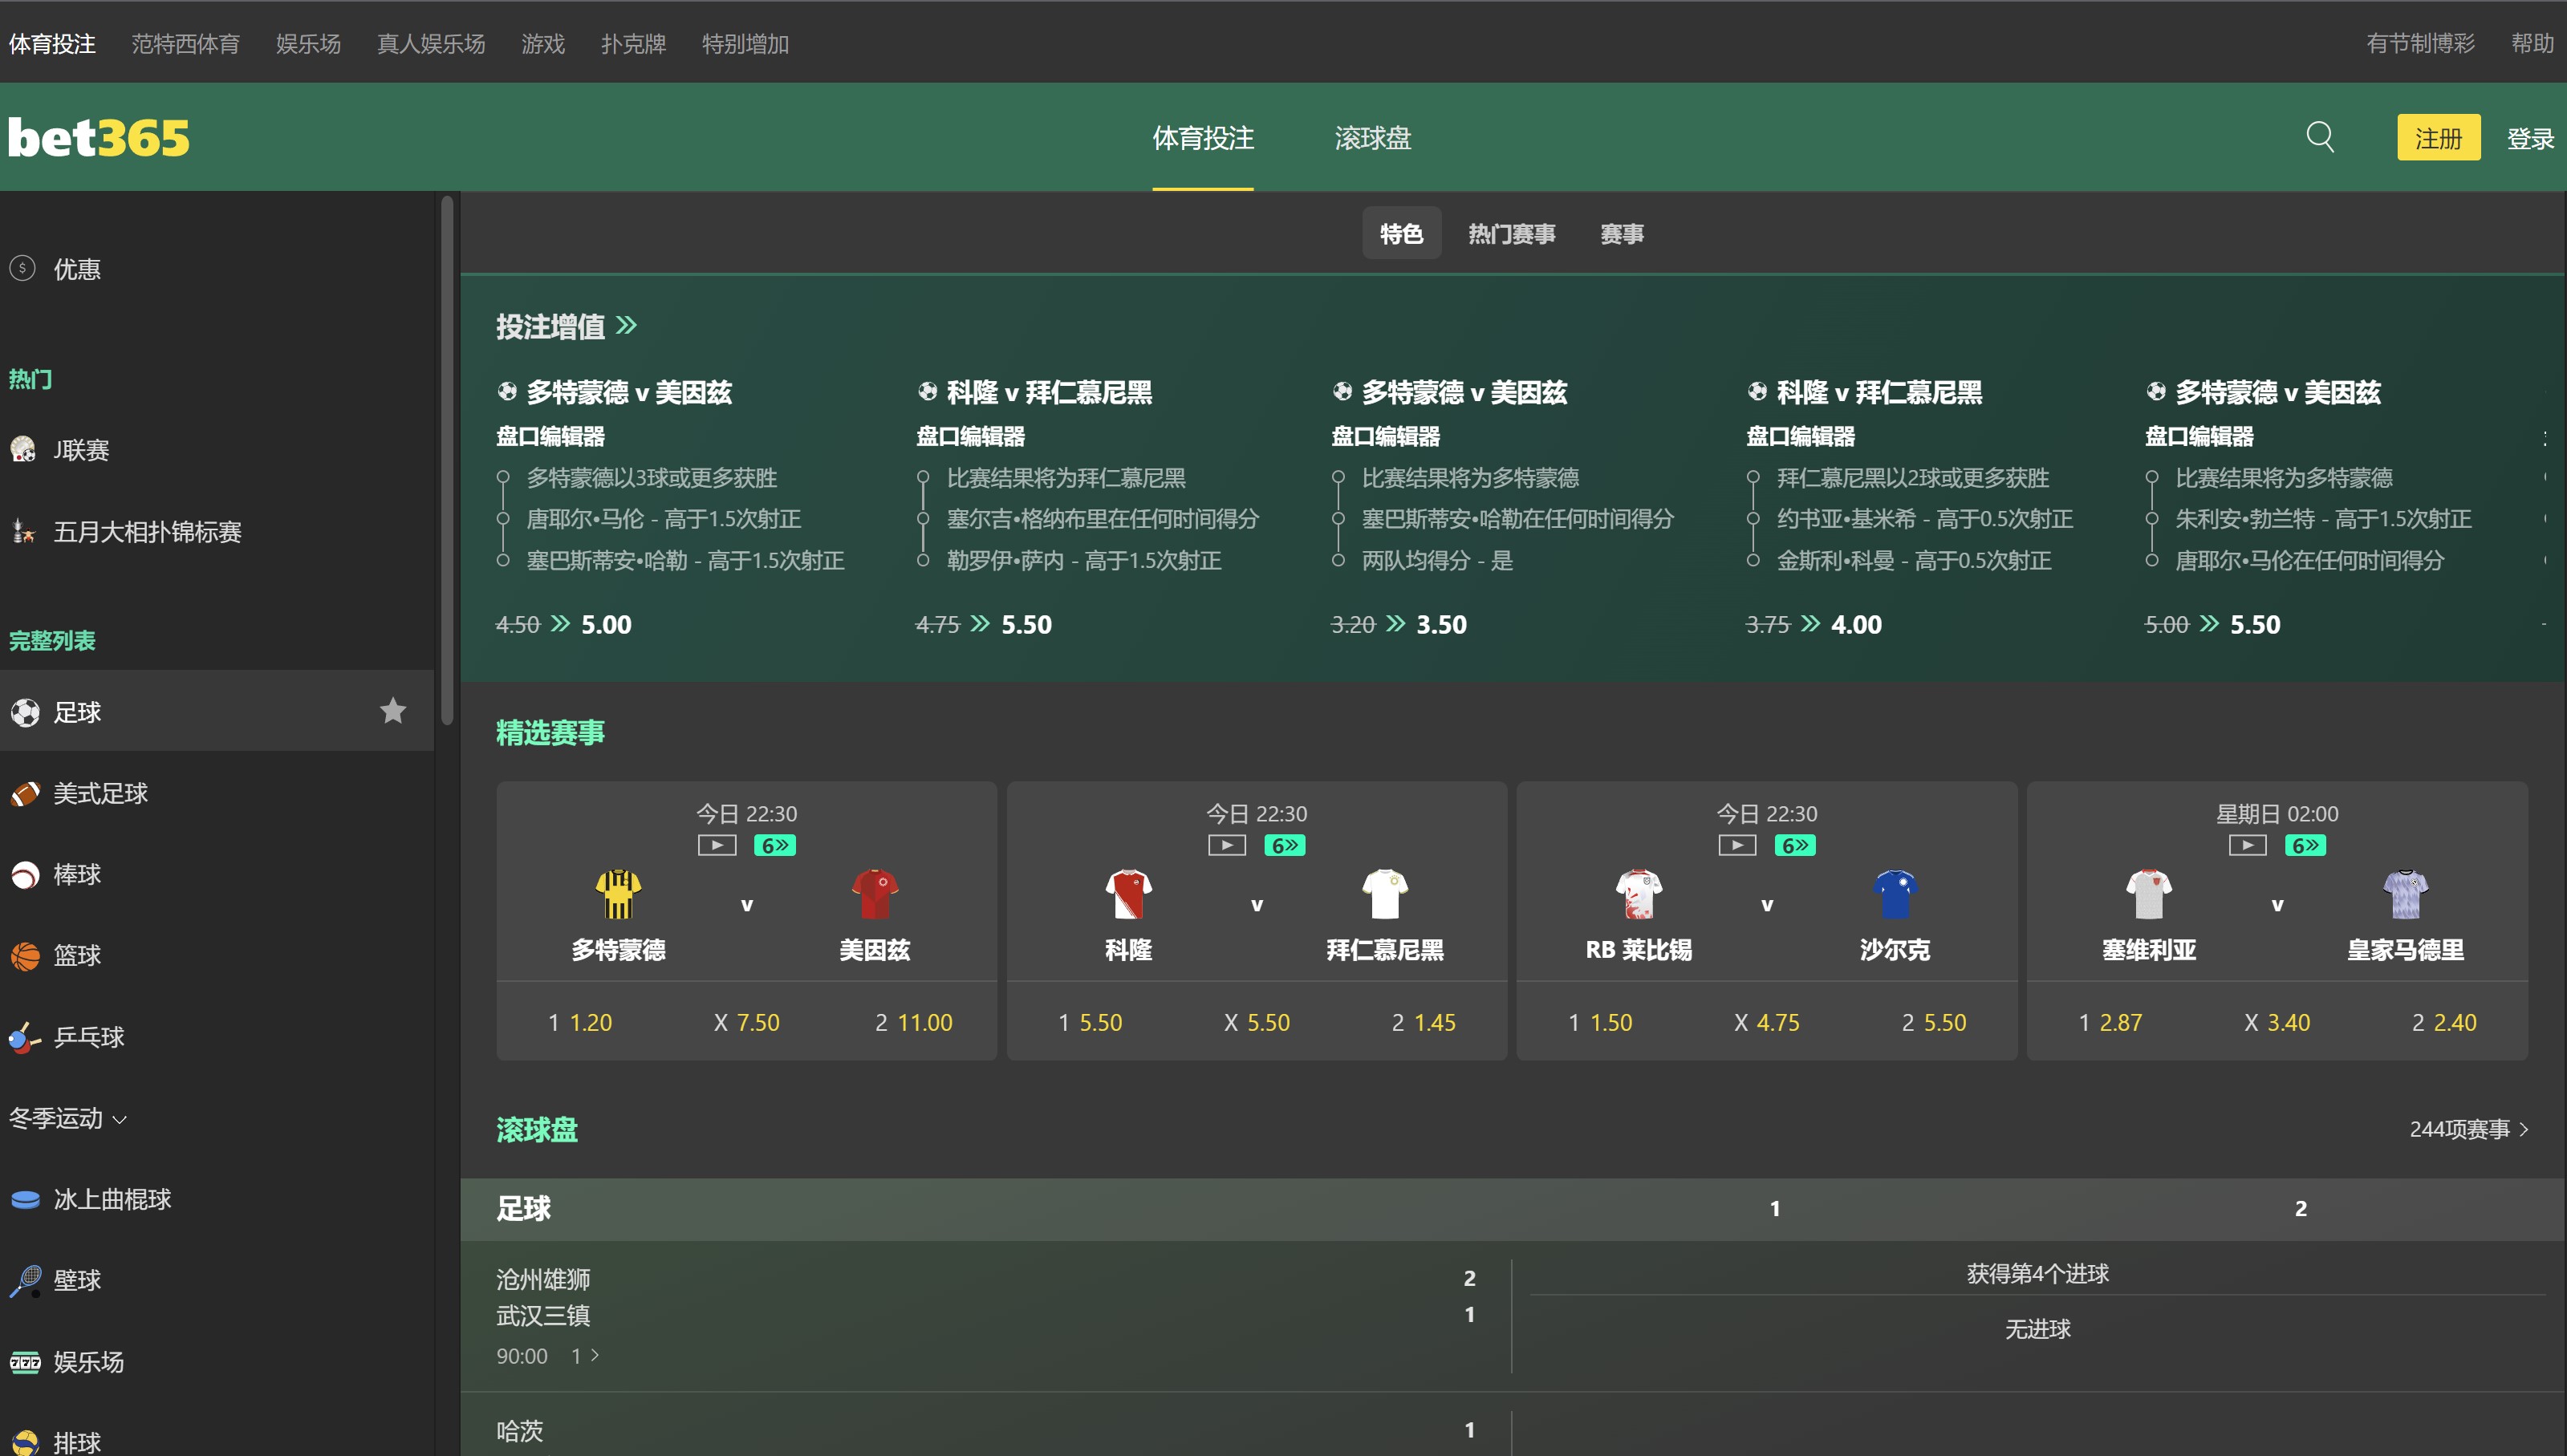
Task: Select boosted odds 4.00 for 科隆 v 拜仁慕尼黑
Action: [x=1856, y=624]
